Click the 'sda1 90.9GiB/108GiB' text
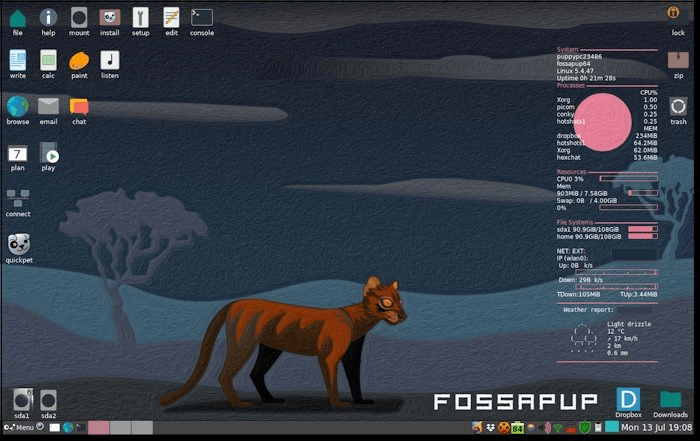The image size is (700, 441). [x=588, y=229]
